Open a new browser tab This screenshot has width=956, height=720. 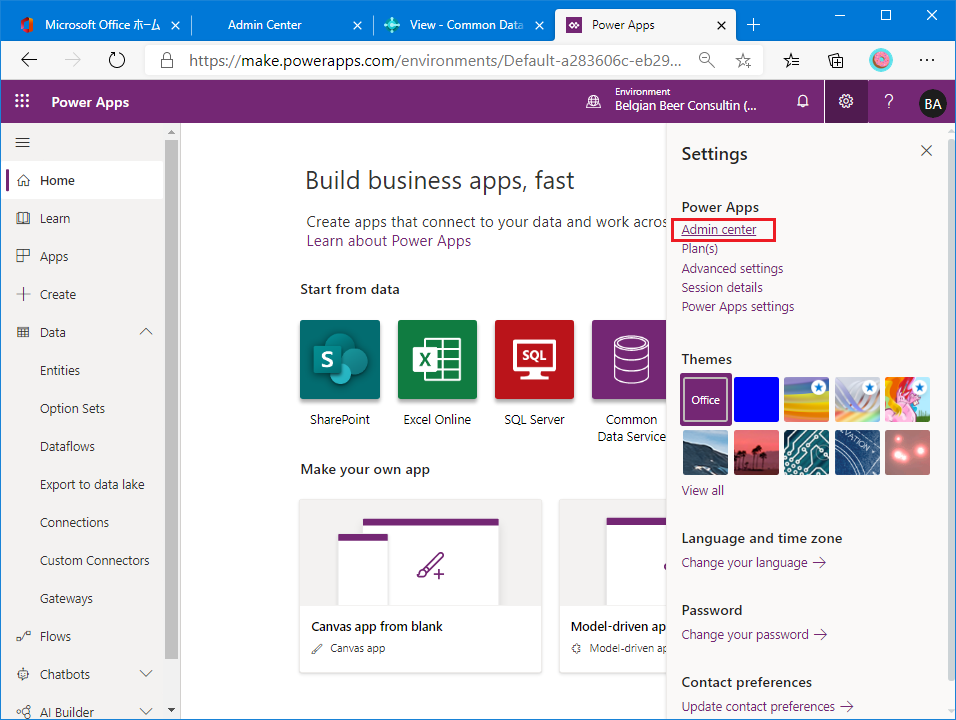point(754,24)
